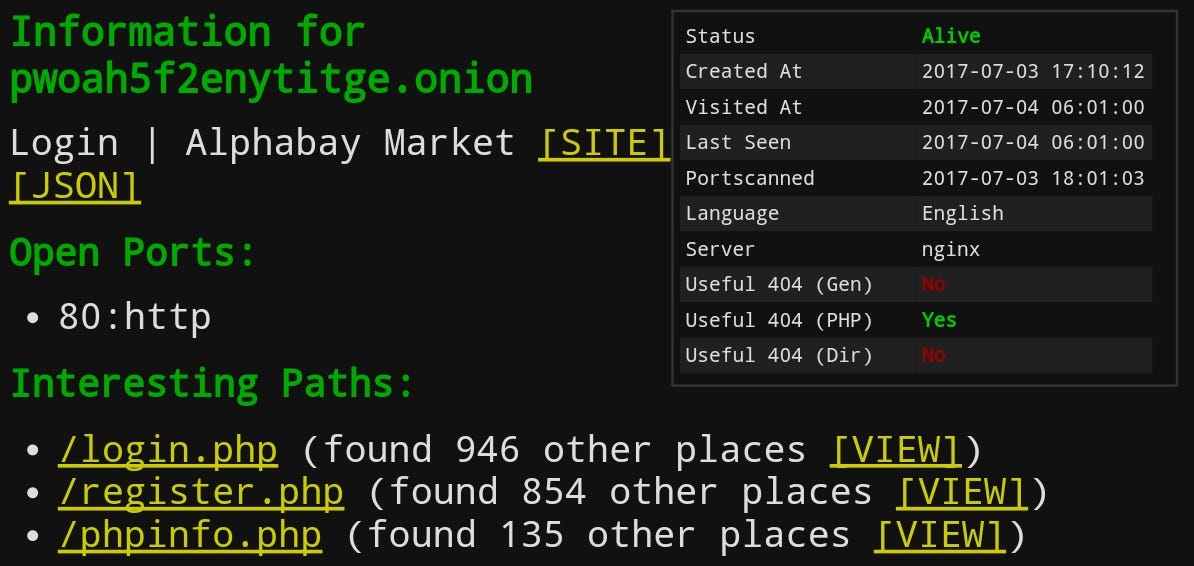The width and height of the screenshot is (1194, 566).
Task: Click the 'Last Seen' row label
Action: coord(738,142)
